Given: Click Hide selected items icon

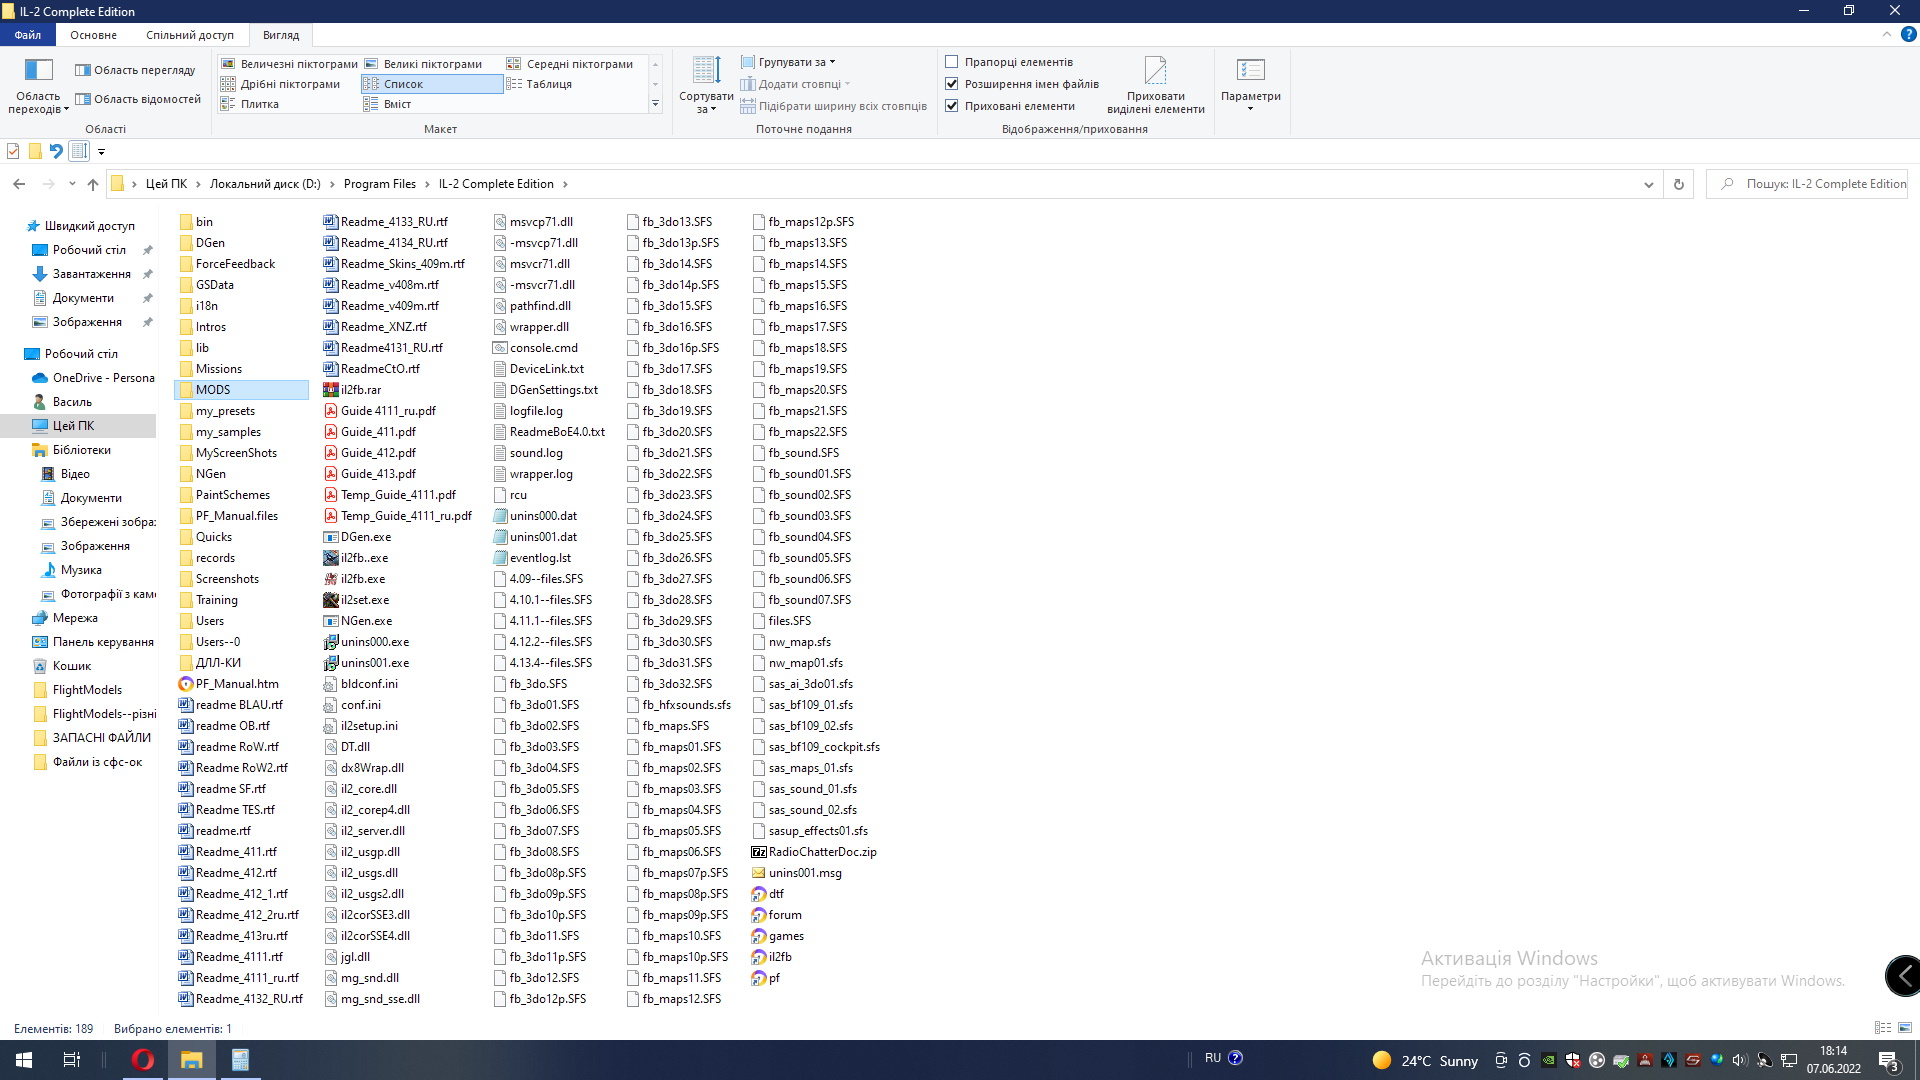Looking at the screenshot, I should pos(1155,72).
